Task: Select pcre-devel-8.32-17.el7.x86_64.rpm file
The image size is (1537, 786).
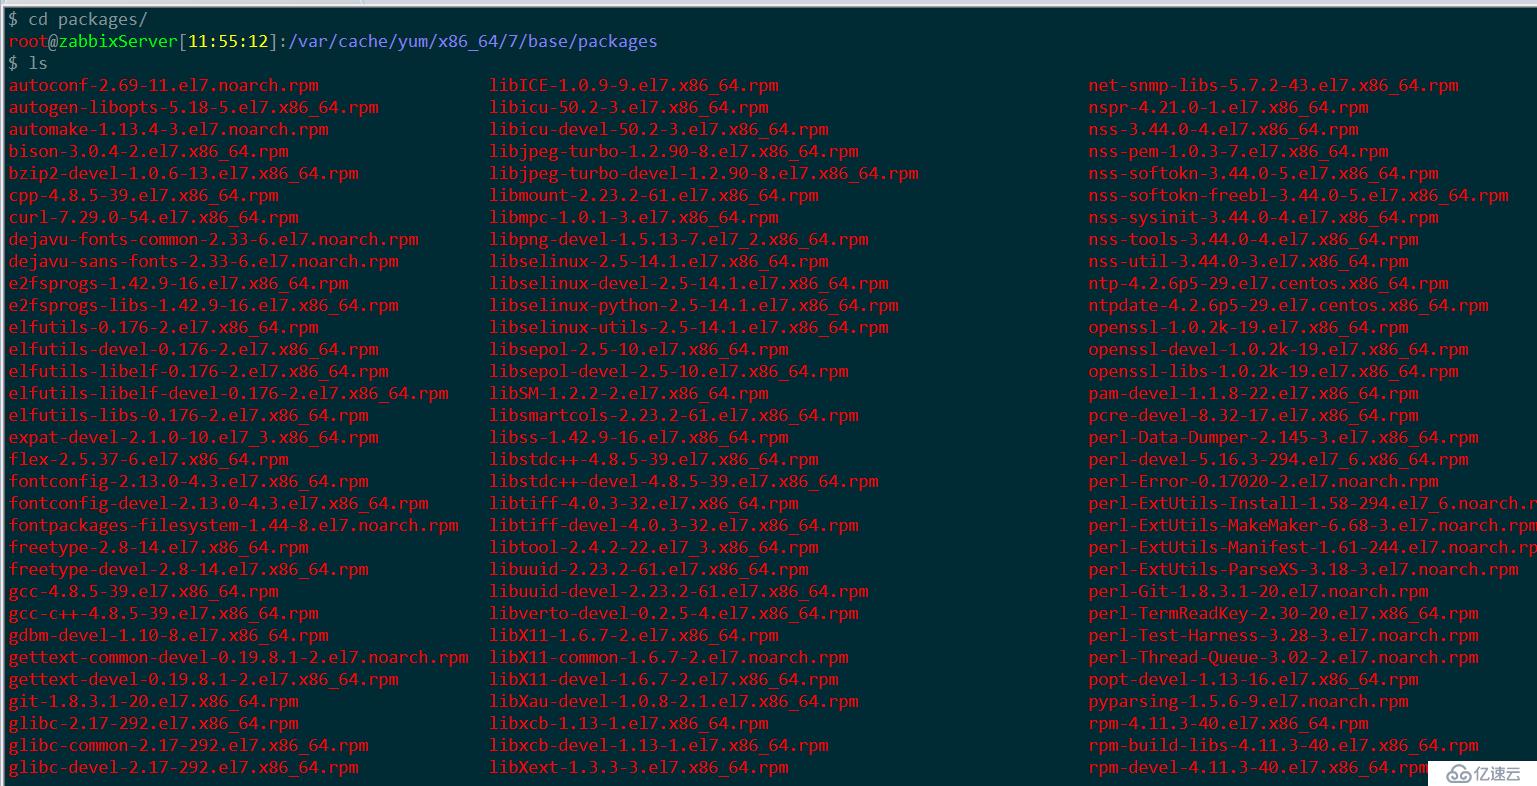Action: [x=1254, y=416]
